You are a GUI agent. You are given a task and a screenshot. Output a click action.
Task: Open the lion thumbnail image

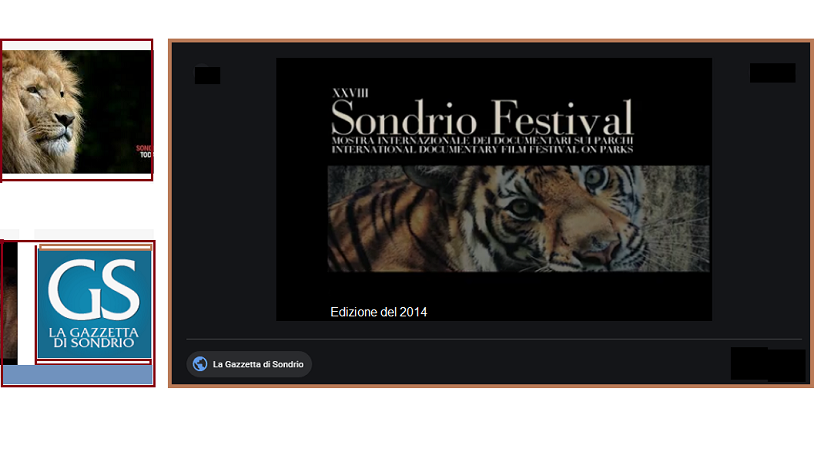pyautogui.click(x=77, y=111)
